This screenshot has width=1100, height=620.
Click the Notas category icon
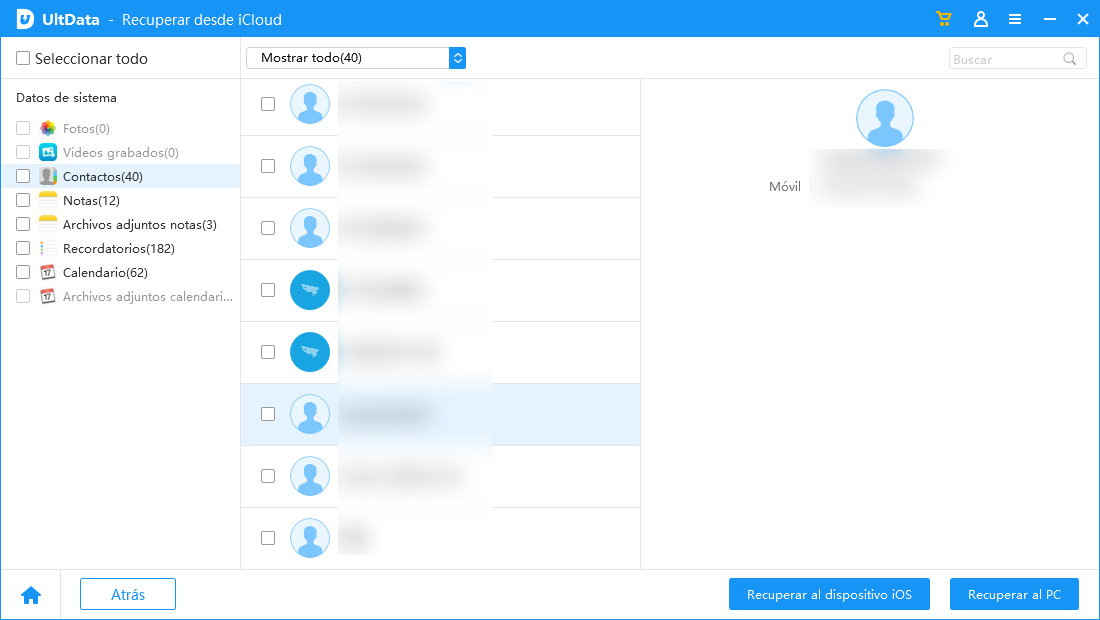48,200
